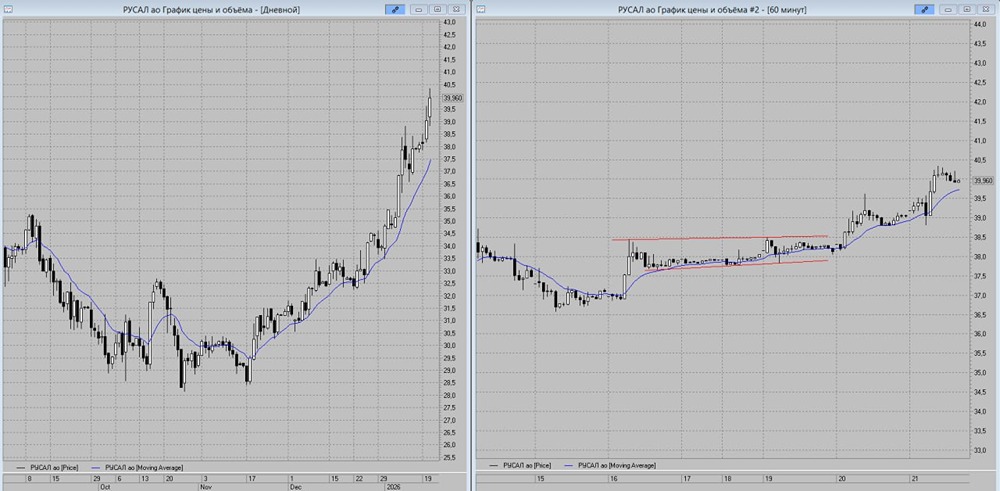Image resolution: width=1000 pixels, height=491 pixels.
Task: Click the 42,5 price label on 60-minute chart axis
Action: pyautogui.click(x=980, y=82)
